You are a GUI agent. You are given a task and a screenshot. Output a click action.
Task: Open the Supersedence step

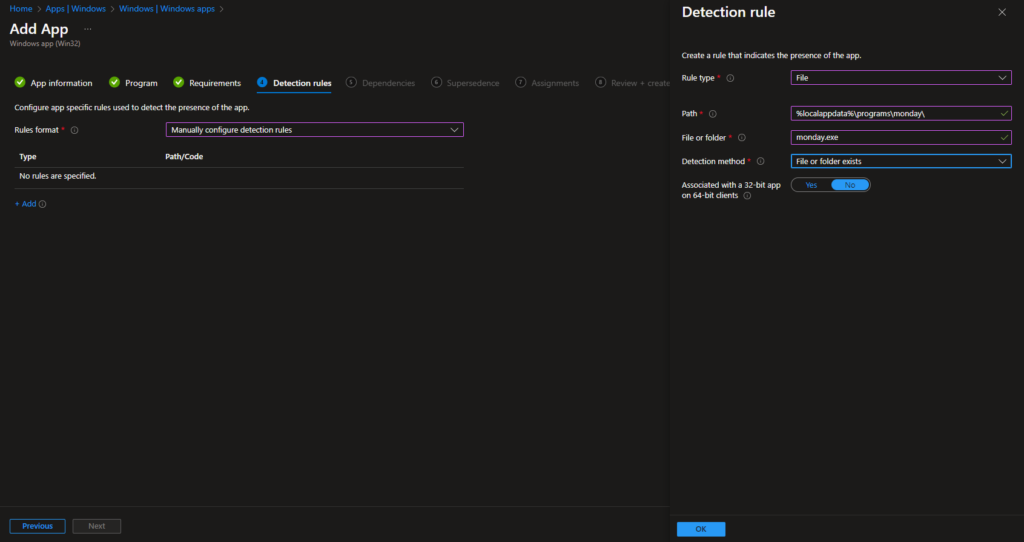tap(473, 83)
